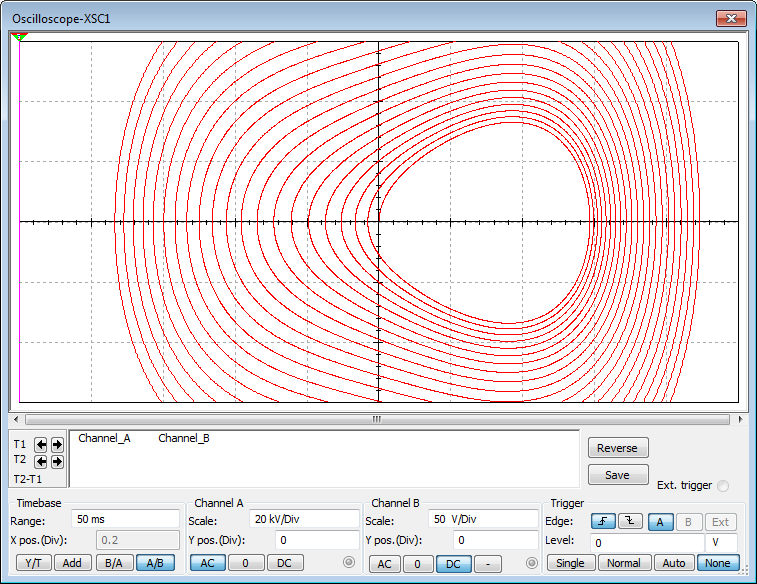The image size is (757, 584).
Task: Edit Channel B scale 50 V/Div
Action: tap(483, 519)
